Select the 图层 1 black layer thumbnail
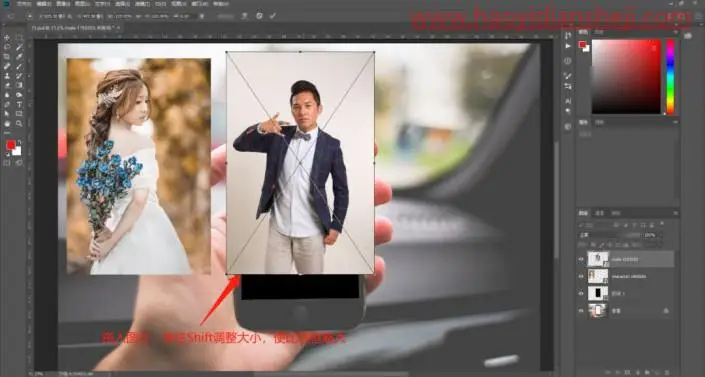Viewport: 705px width, 377px height. (598, 293)
